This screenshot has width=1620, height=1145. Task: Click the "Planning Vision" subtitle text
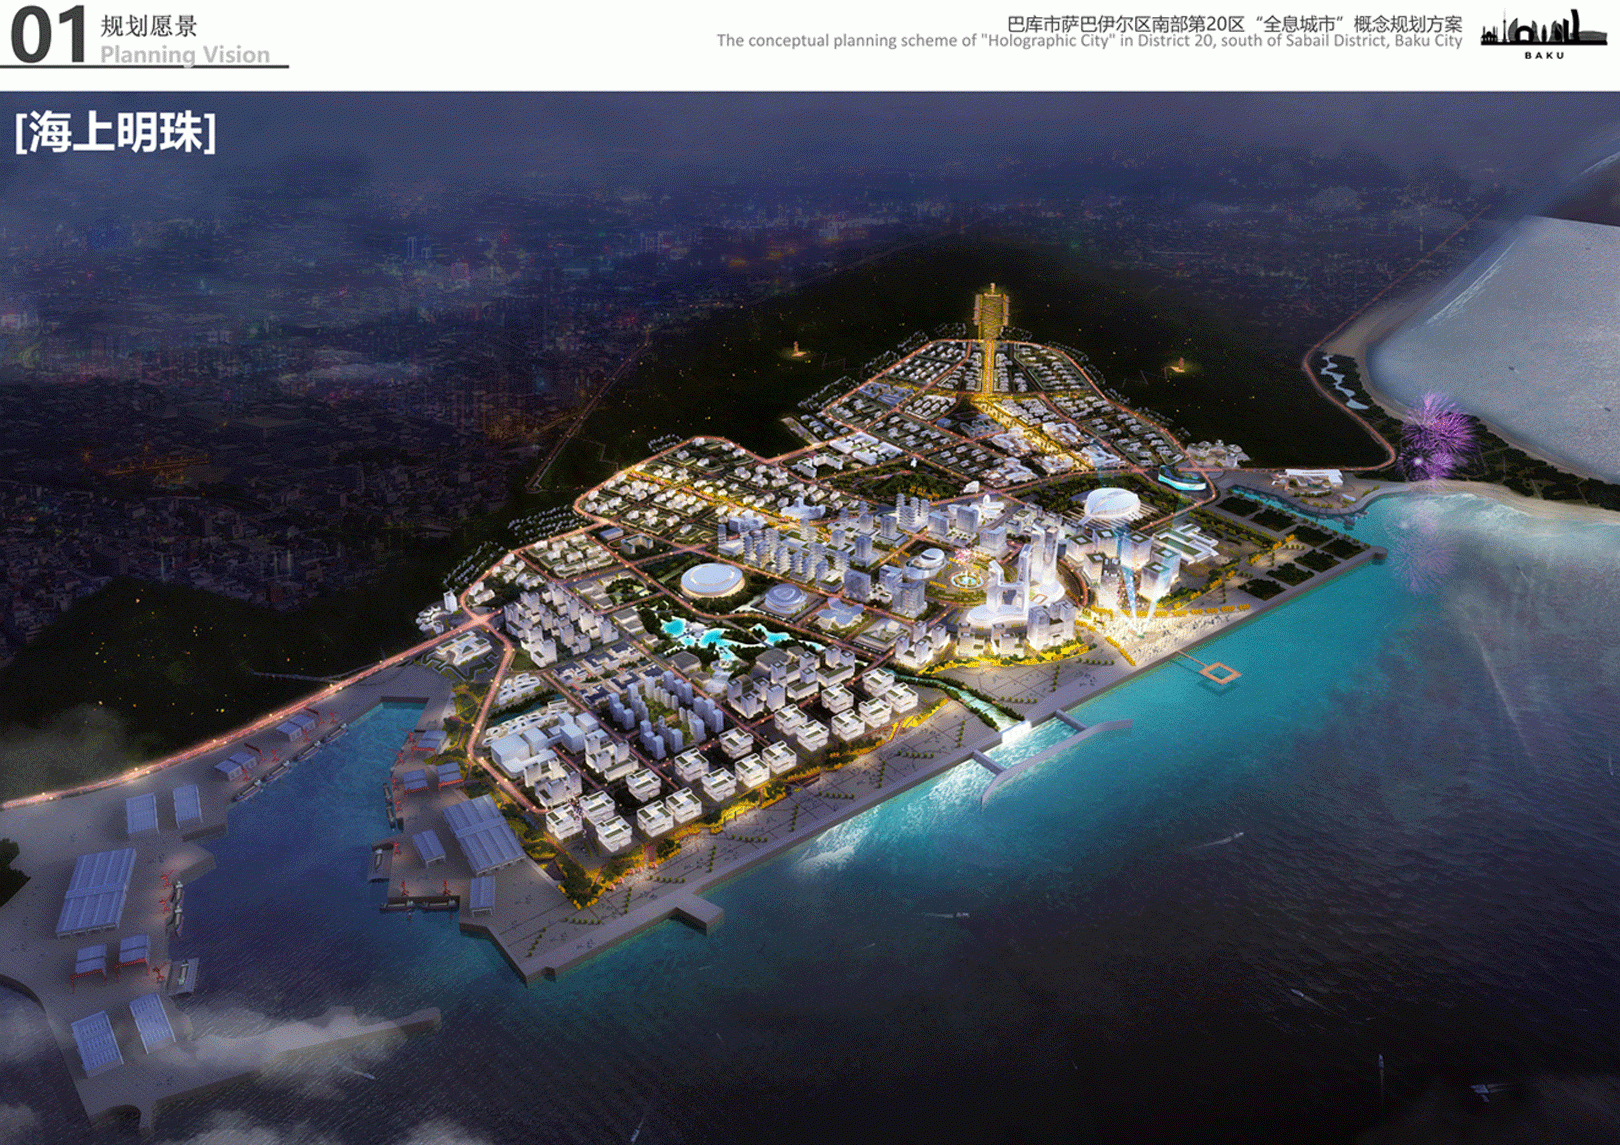185,54
